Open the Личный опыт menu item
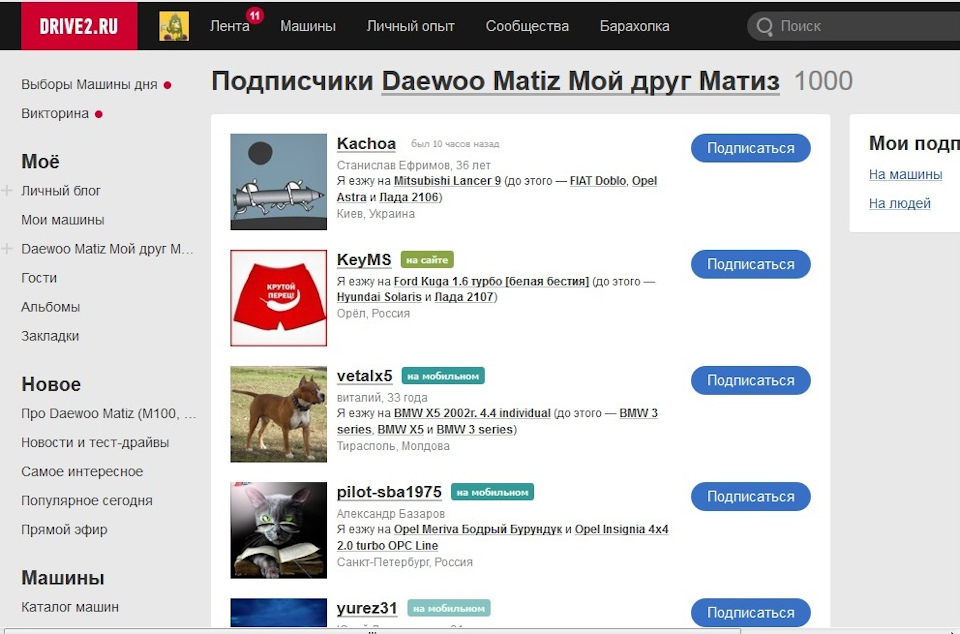This screenshot has width=960, height=634. (x=410, y=26)
